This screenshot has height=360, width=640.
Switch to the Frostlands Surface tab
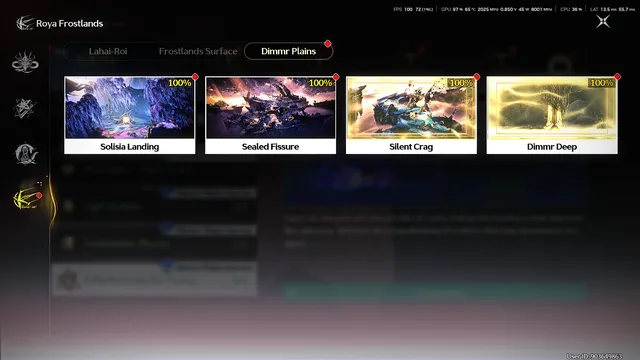pos(198,51)
